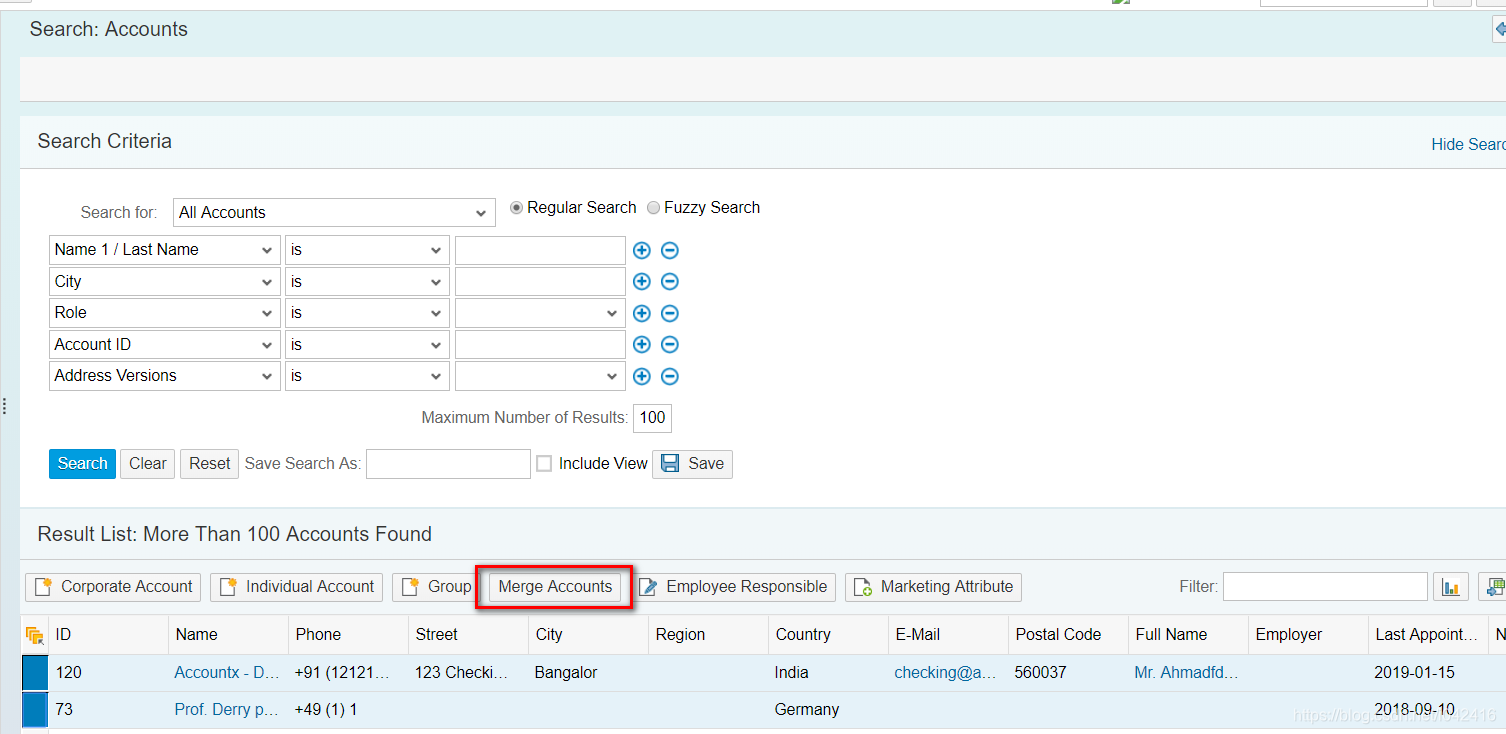1506x734 pixels.
Task: Click the Merge Accounts button
Action: [555, 587]
